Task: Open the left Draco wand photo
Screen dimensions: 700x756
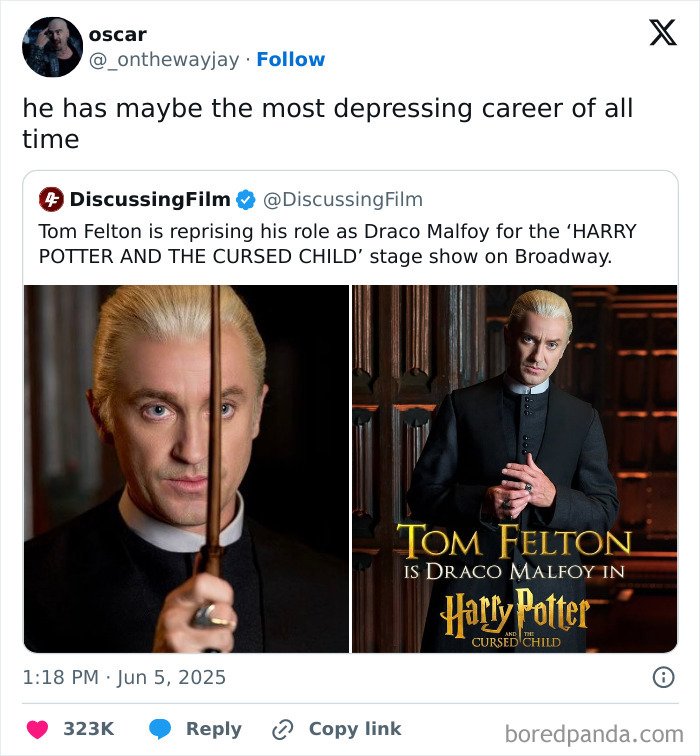Action: point(186,468)
